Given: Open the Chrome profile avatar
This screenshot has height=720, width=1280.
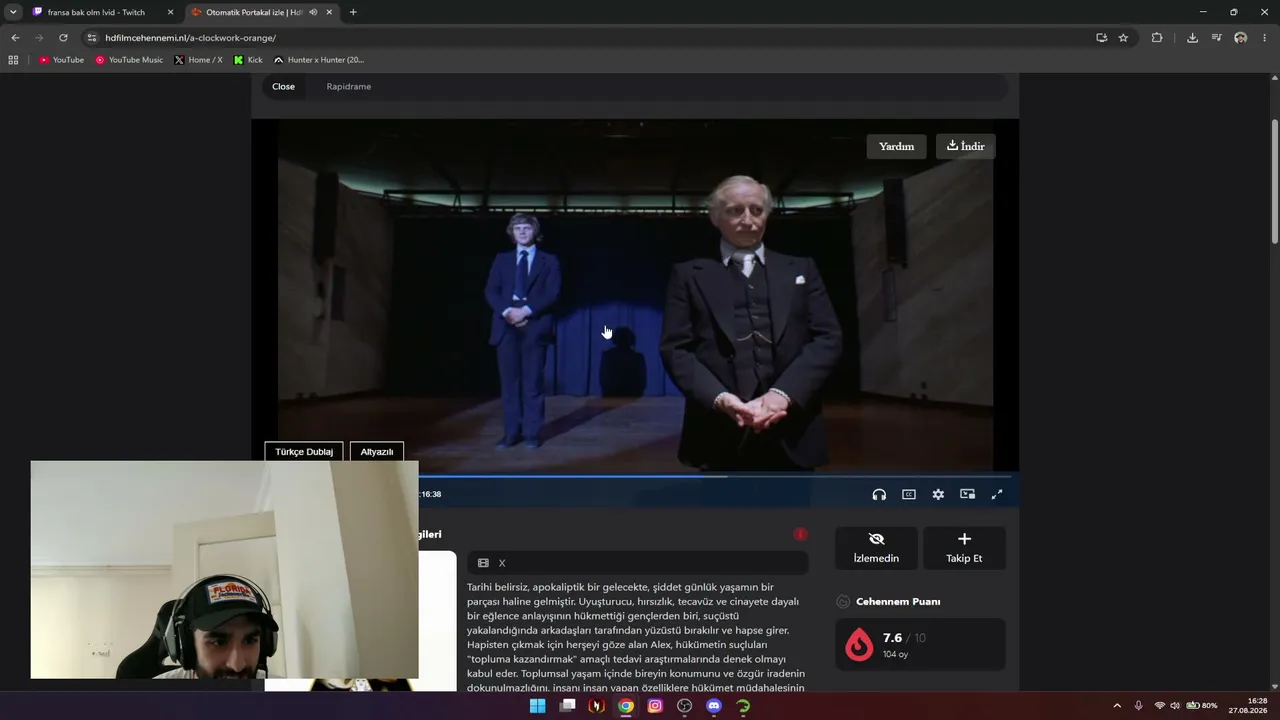Looking at the screenshot, I should [1241, 38].
